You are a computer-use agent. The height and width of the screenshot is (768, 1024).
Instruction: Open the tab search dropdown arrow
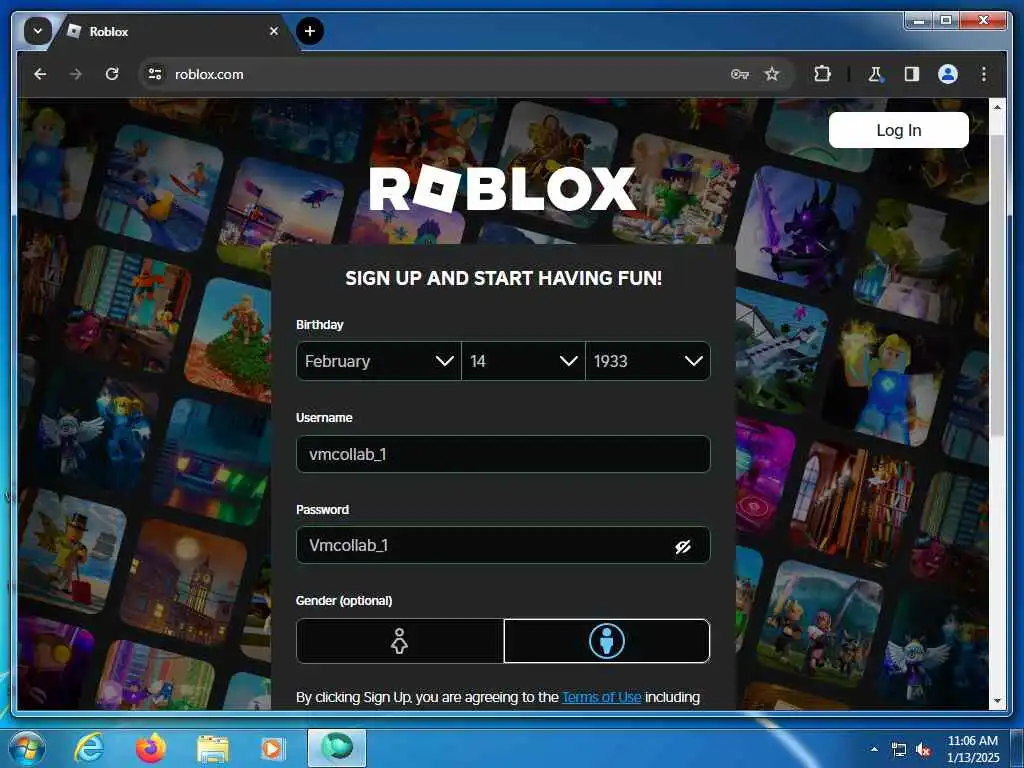click(38, 31)
